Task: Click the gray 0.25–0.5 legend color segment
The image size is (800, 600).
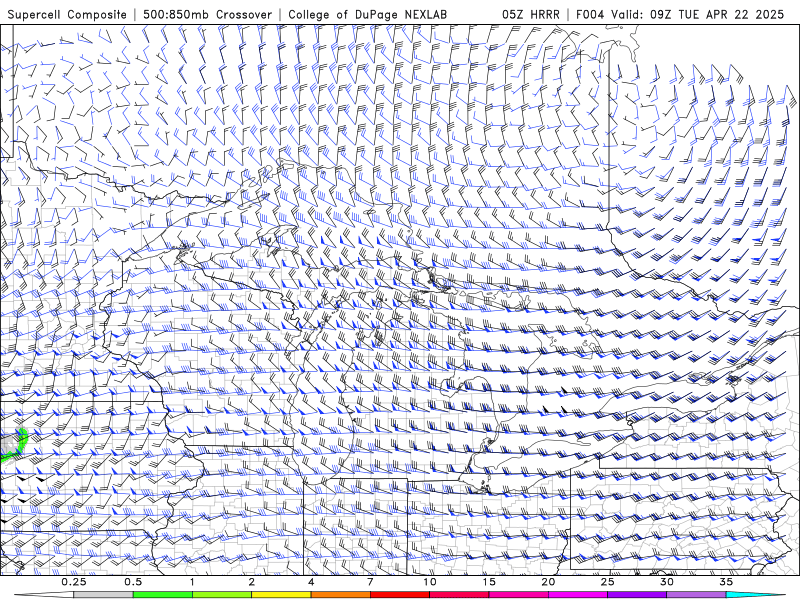Action: [103, 595]
